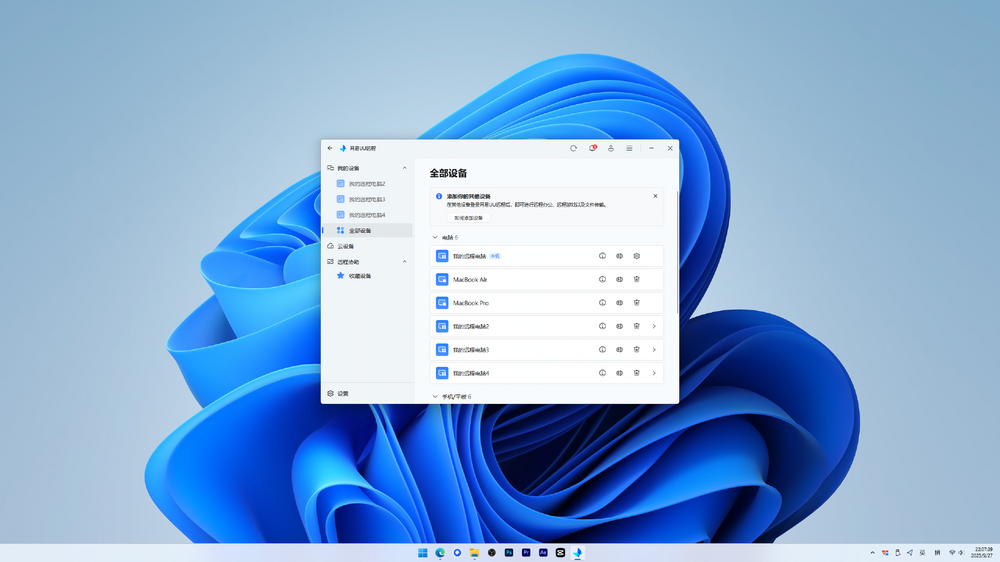The width and height of the screenshot is (1000, 562).
Task: Delete the MacBook Air device
Action: pyautogui.click(x=637, y=279)
